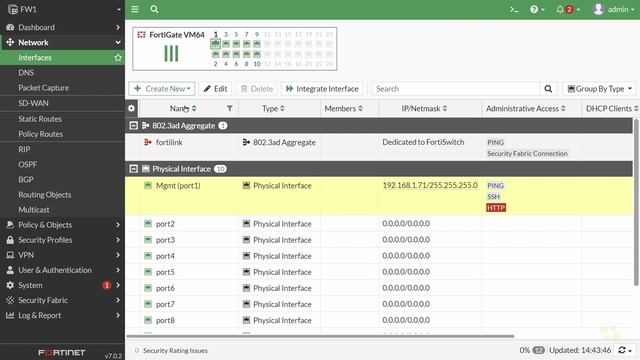Click port 1 in faceplate diagram

coord(216,44)
